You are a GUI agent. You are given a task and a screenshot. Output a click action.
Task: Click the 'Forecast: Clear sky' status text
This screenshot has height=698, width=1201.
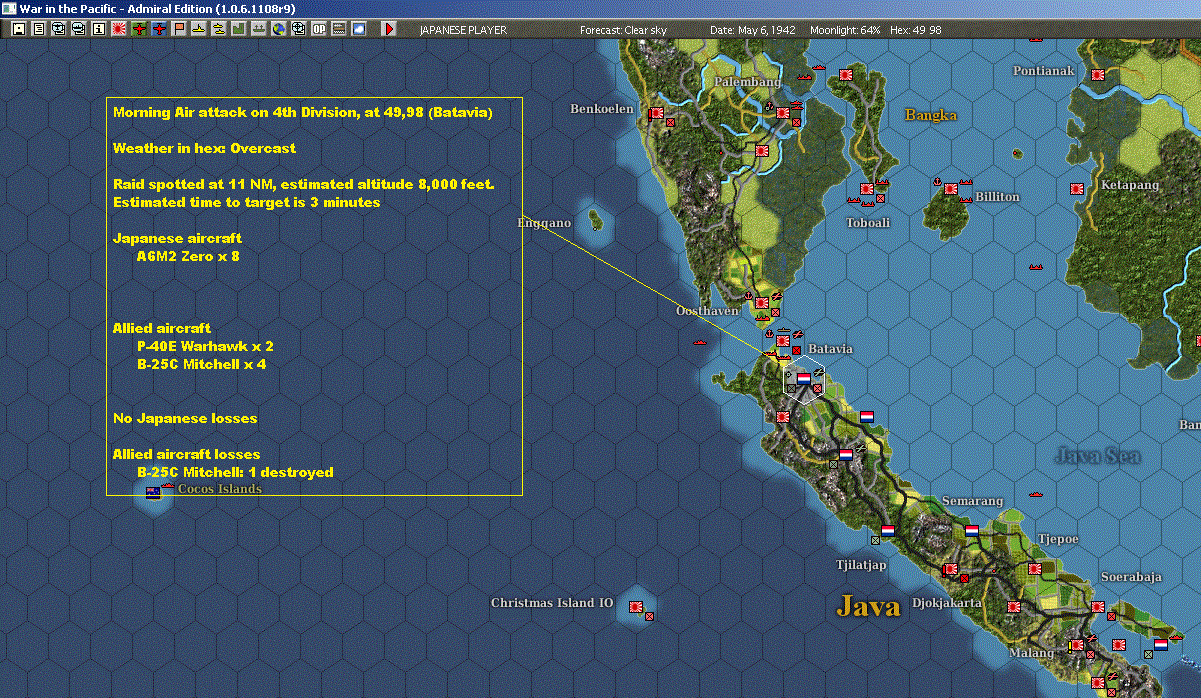click(623, 30)
